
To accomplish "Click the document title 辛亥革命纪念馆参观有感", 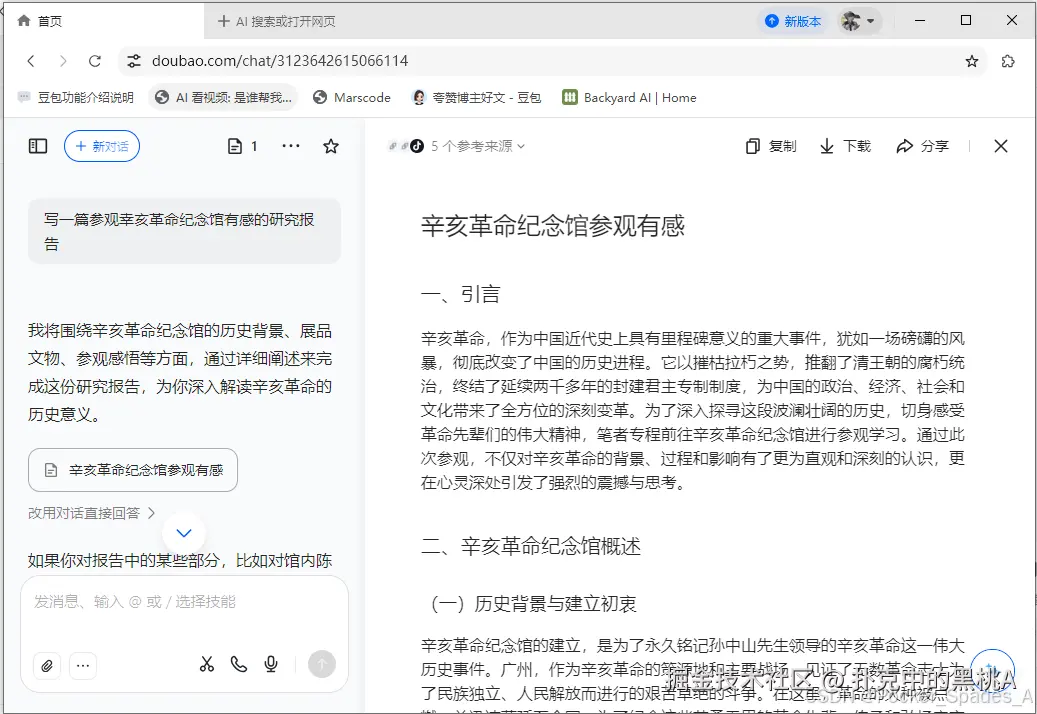I will tap(553, 226).
